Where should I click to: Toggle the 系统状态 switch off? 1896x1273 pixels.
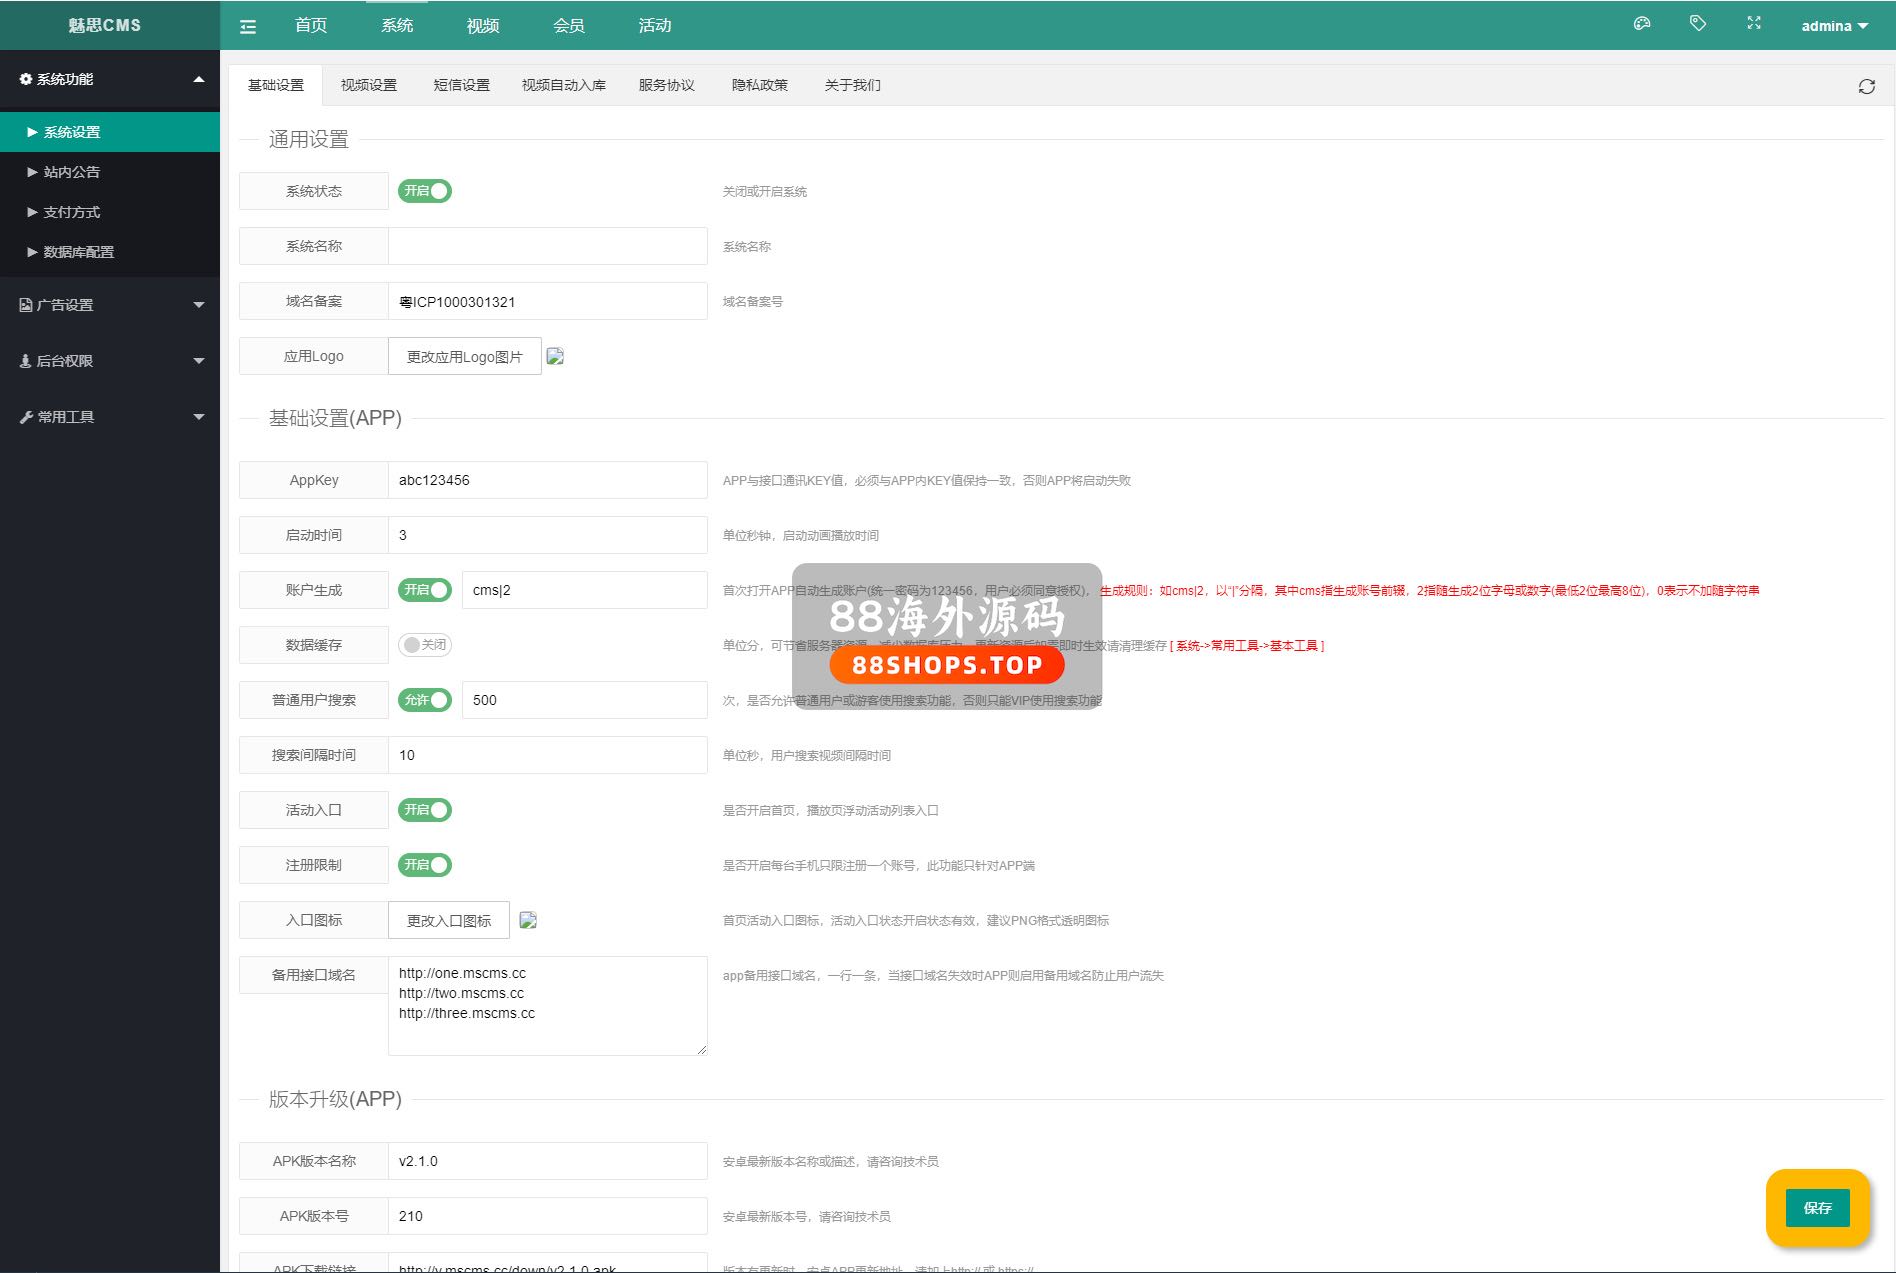[425, 191]
